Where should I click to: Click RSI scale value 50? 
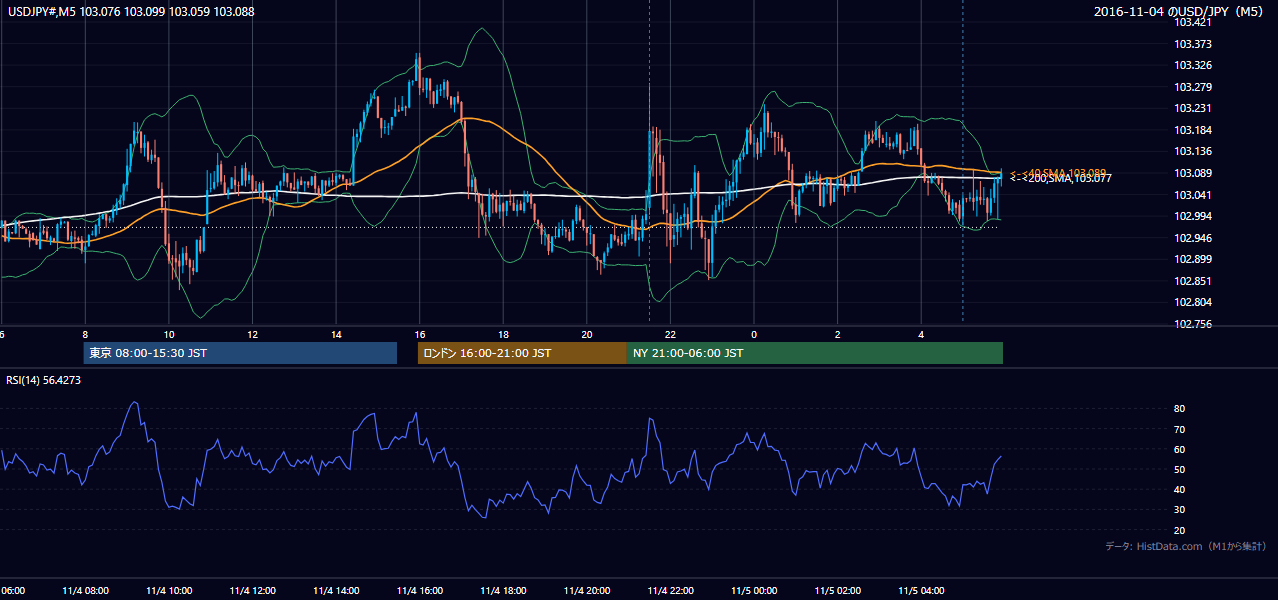[x=1180, y=469]
